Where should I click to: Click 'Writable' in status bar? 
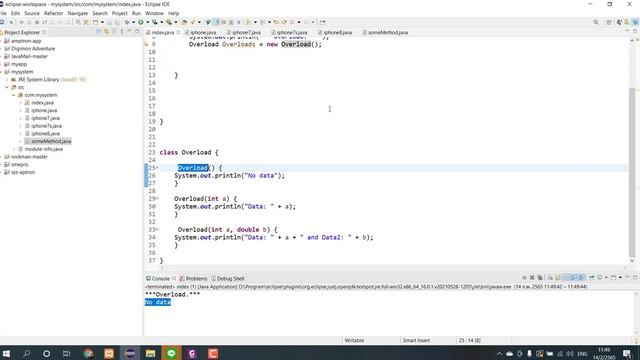[354, 340]
